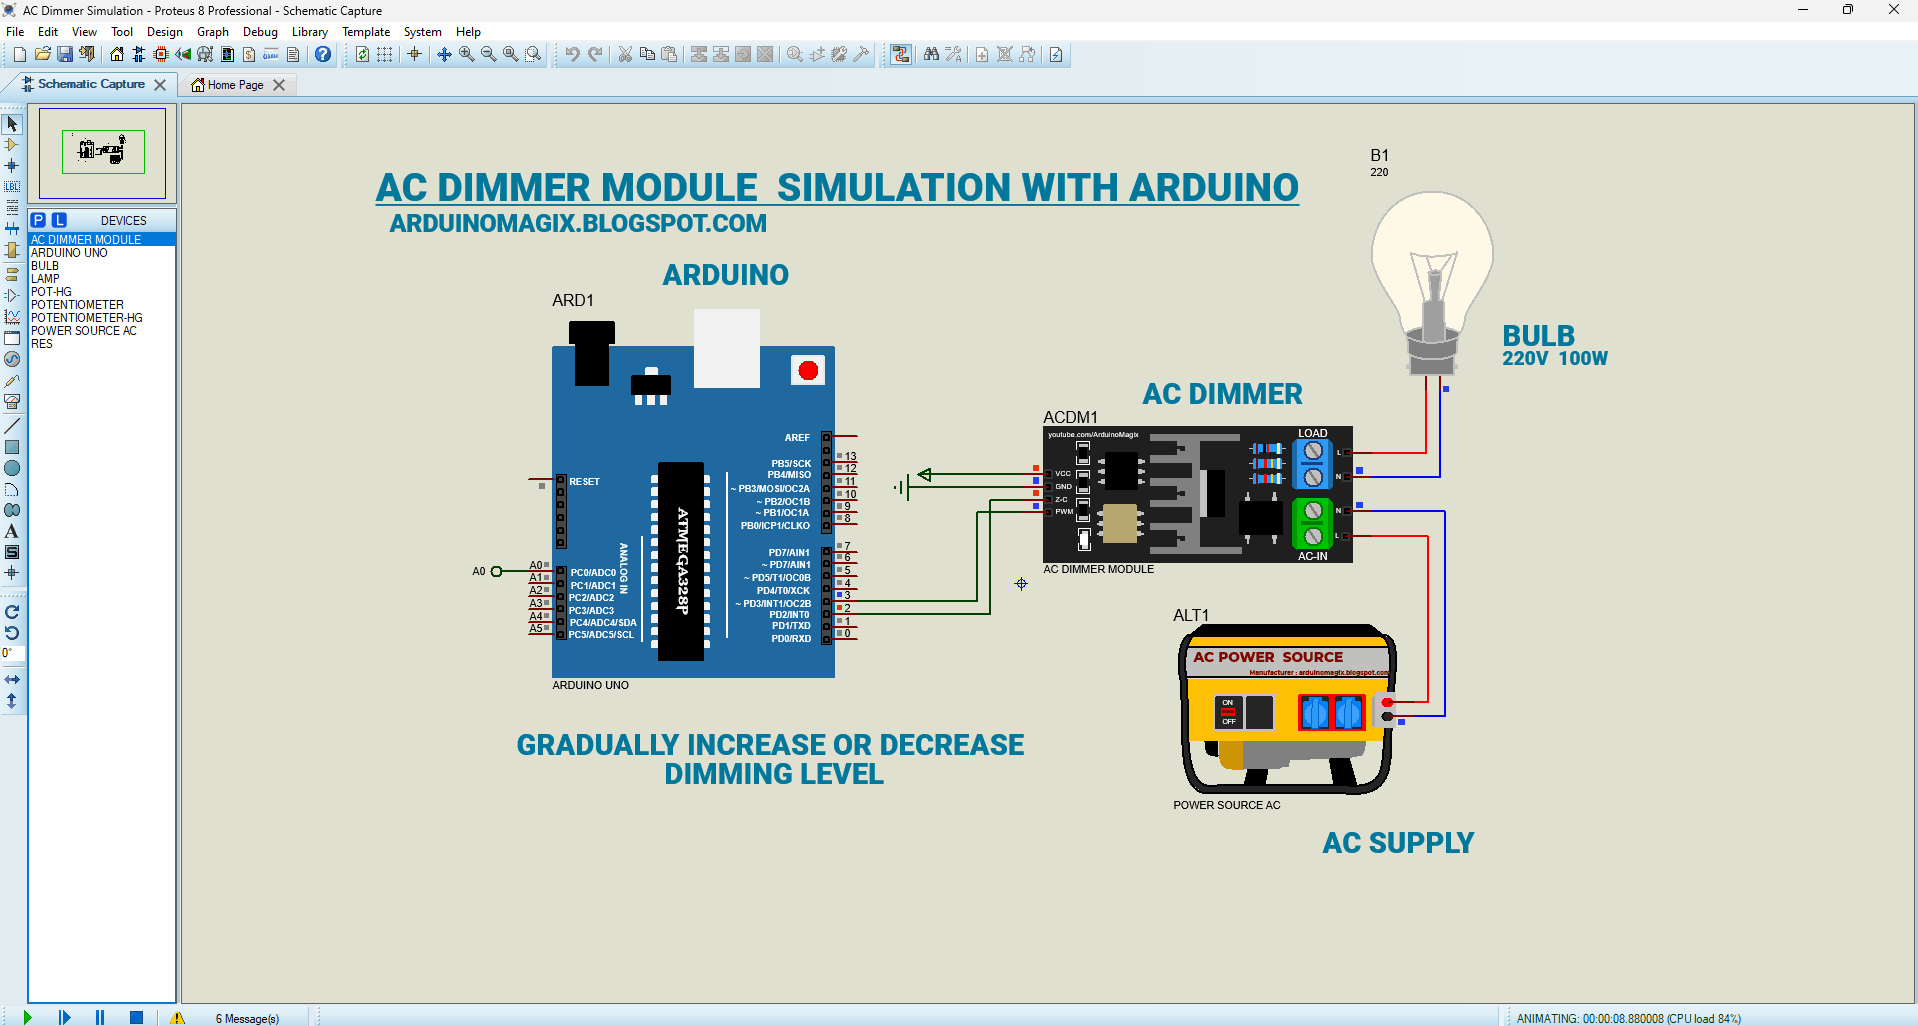Screen dimensions: 1918x1026
Task: Toggle the AC power source ON/OFF switch
Action: [x=1228, y=712]
